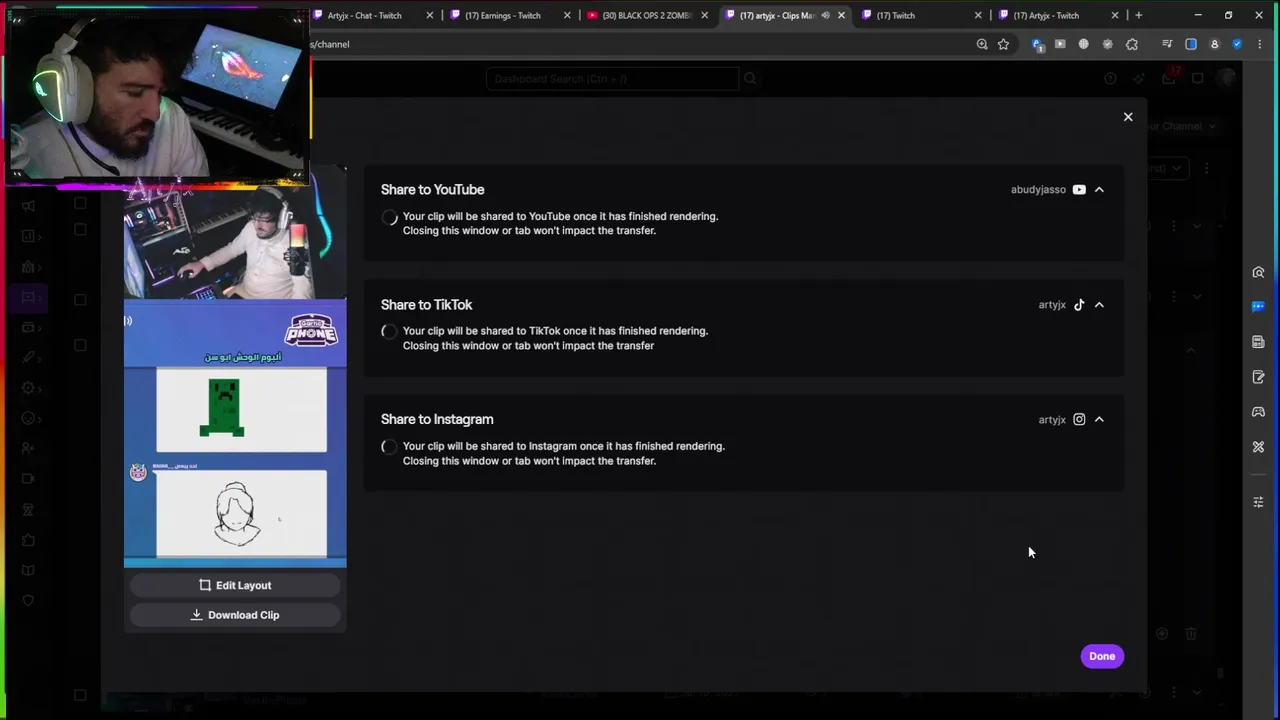Open sidebar settings sliders icon
The height and width of the screenshot is (720, 1280).
(x=1258, y=502)
